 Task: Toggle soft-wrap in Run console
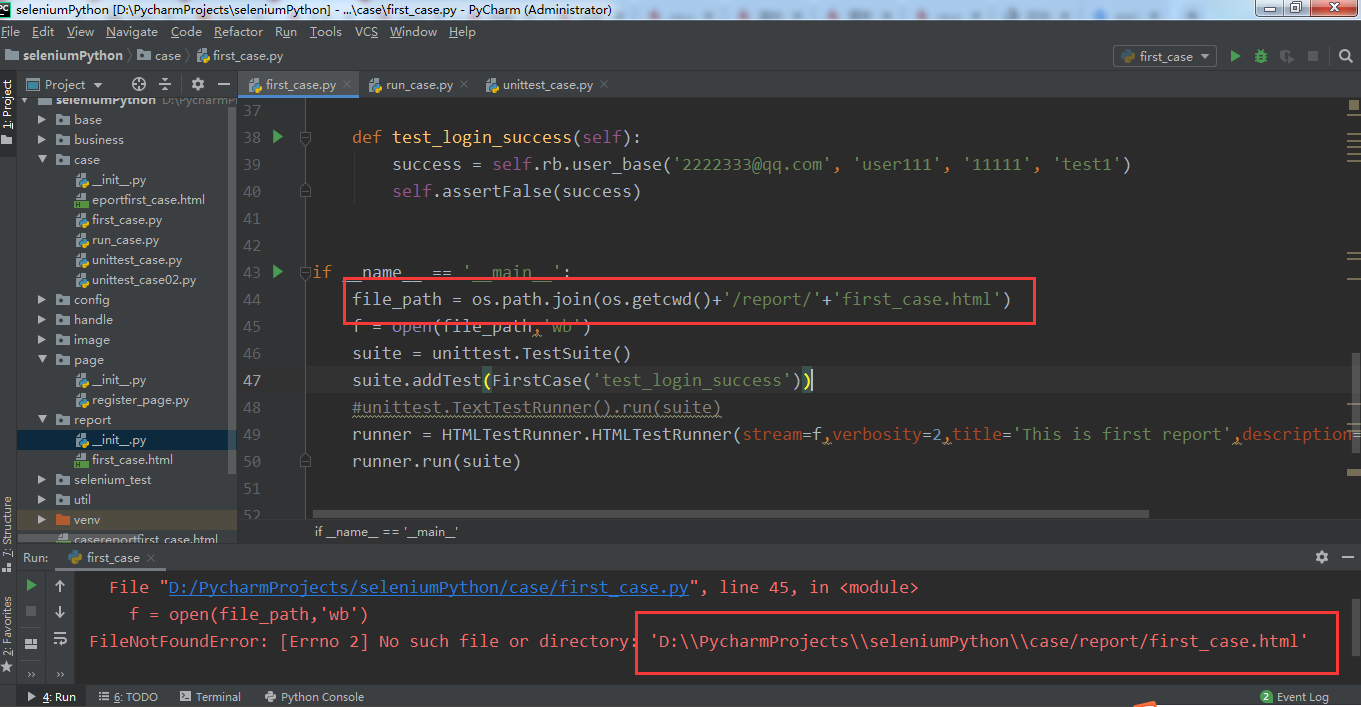pyautogui.click(x=60, y=638)
